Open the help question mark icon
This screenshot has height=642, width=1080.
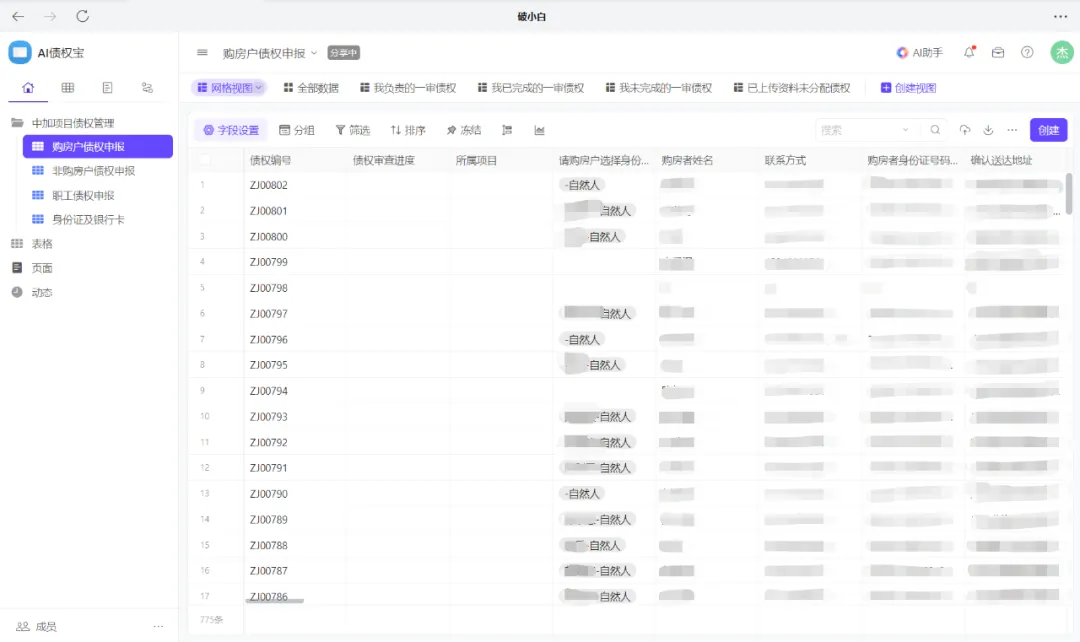point(1027,53)
